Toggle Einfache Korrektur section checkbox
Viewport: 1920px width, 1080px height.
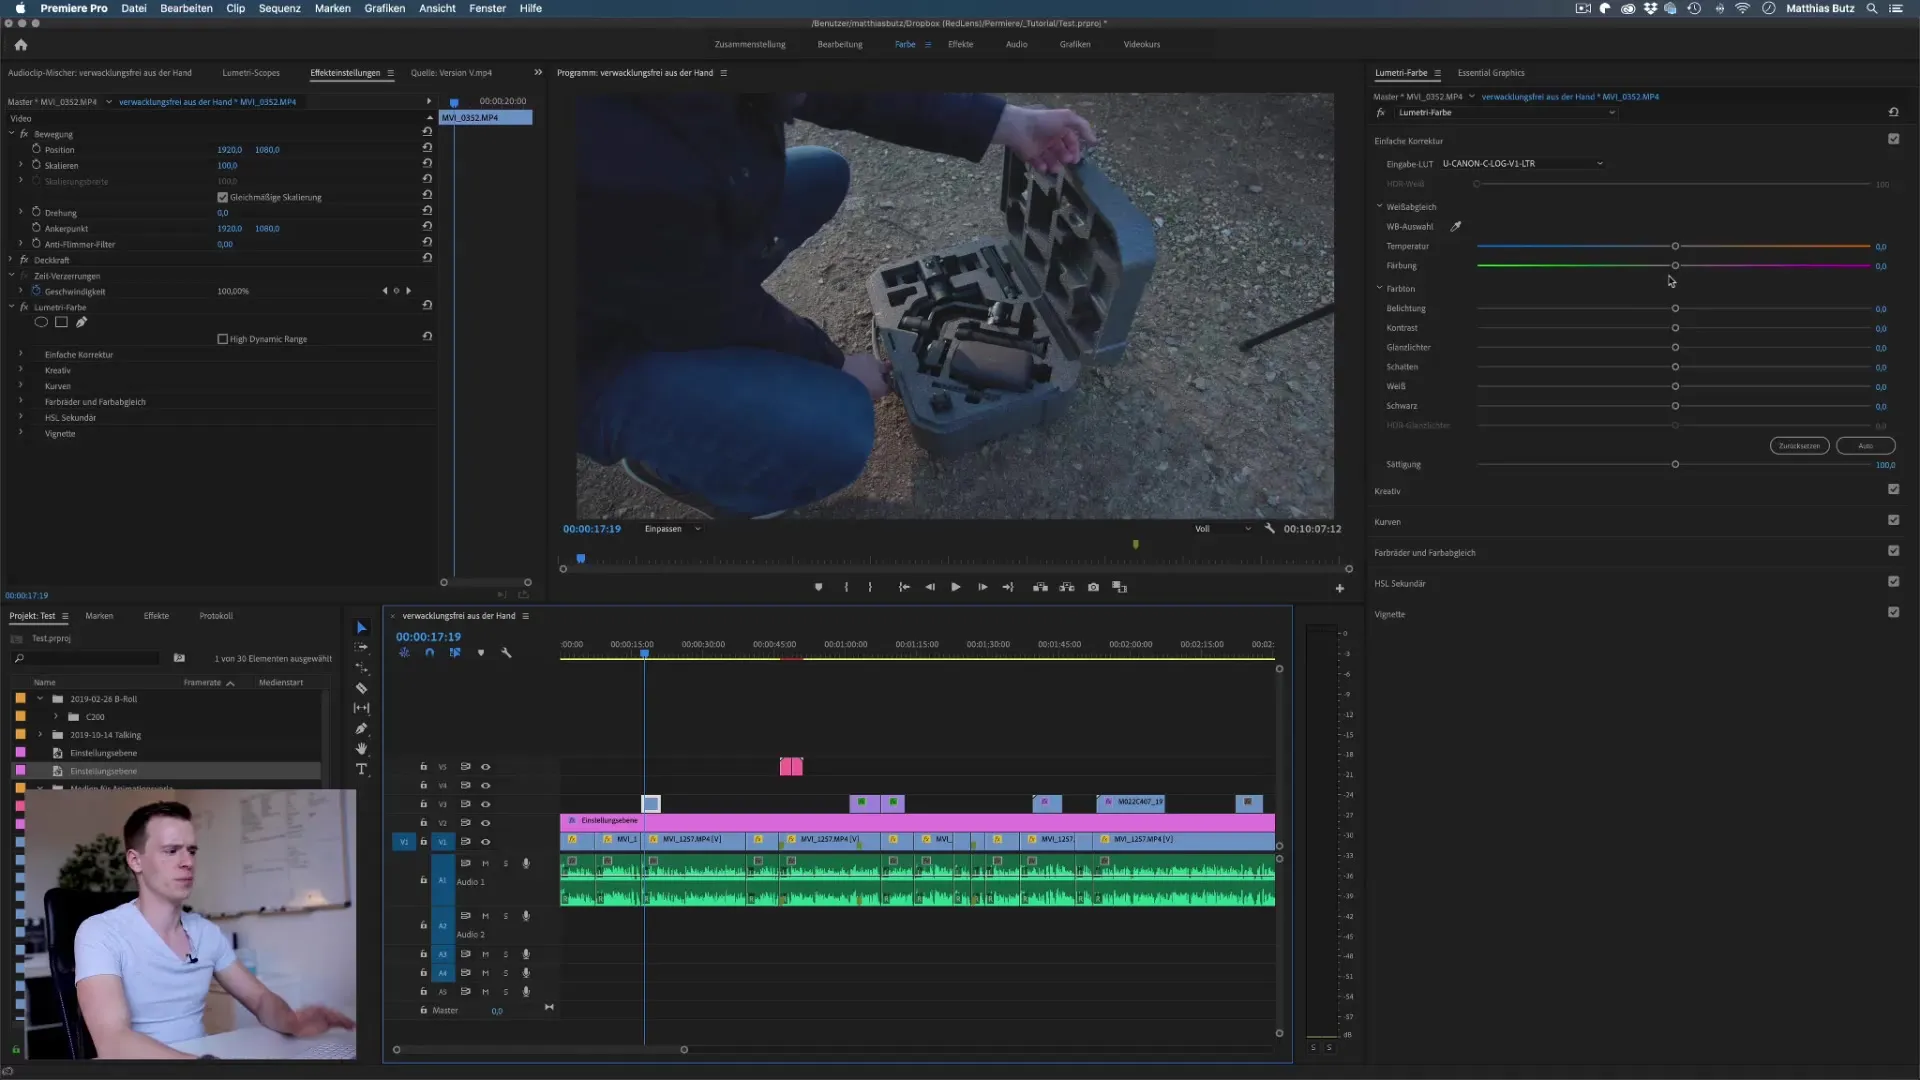point(1893,139)
